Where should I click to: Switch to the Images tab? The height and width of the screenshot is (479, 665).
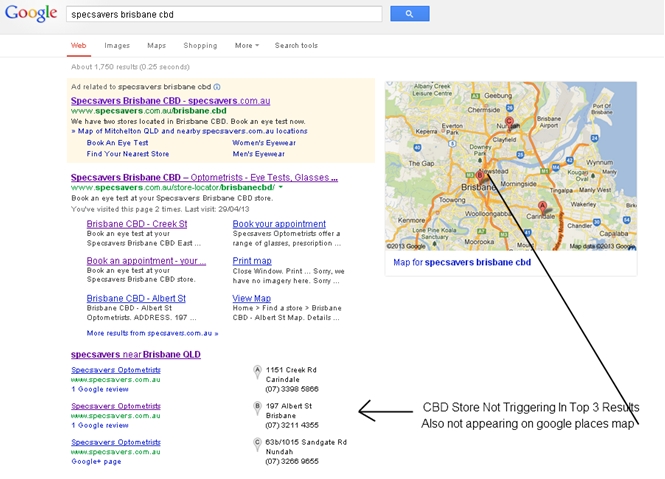117,45
